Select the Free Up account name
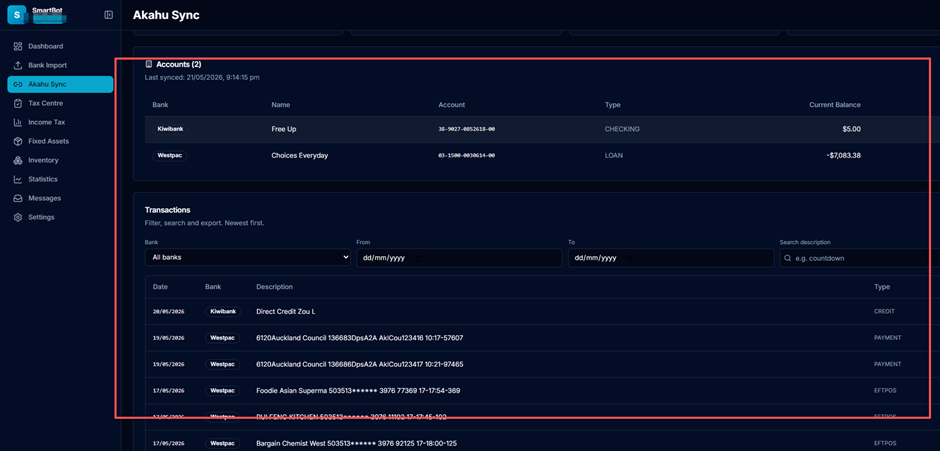940x451 pixels. (284, 129)
